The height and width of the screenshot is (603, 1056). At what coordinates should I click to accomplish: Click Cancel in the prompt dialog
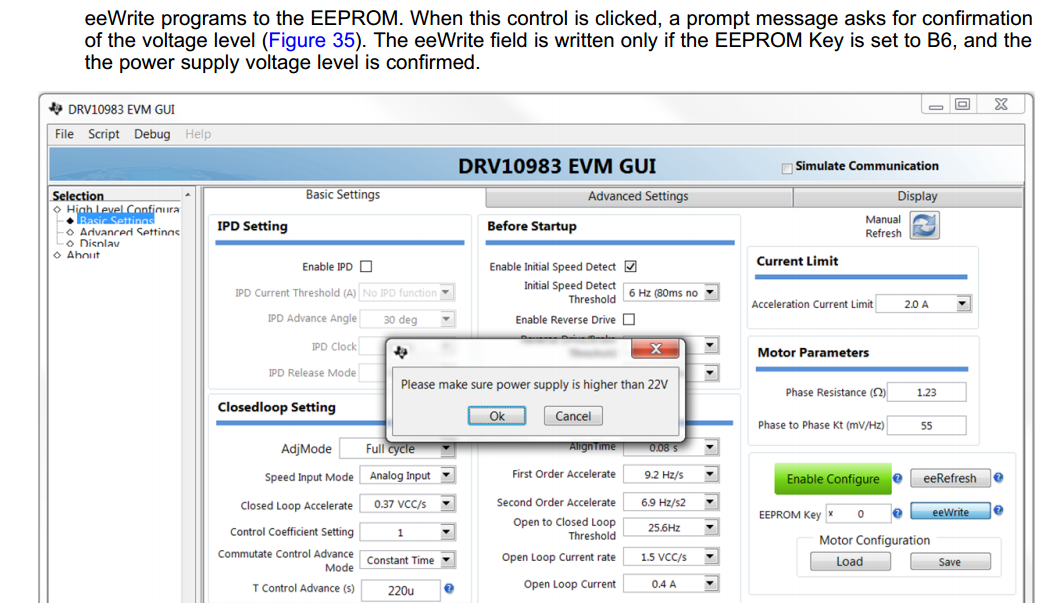click(x=573, y=416)
